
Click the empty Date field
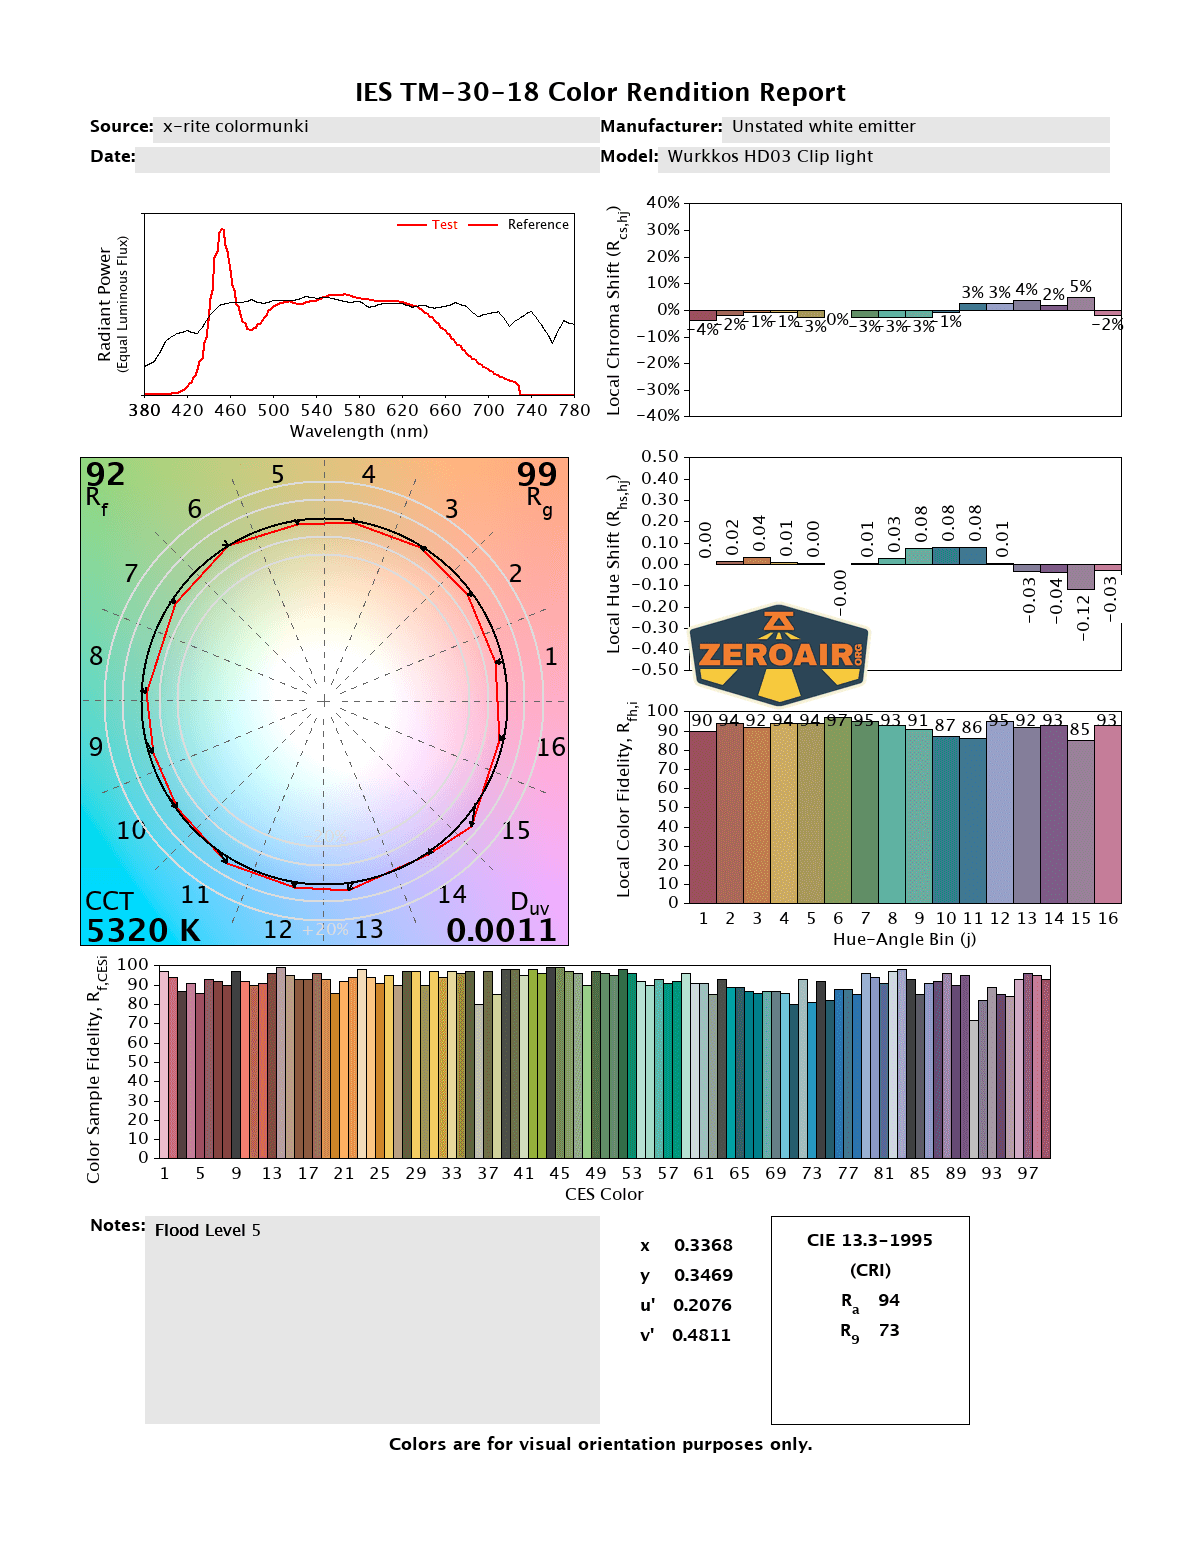pyautogui.click(x=366, y=159)
